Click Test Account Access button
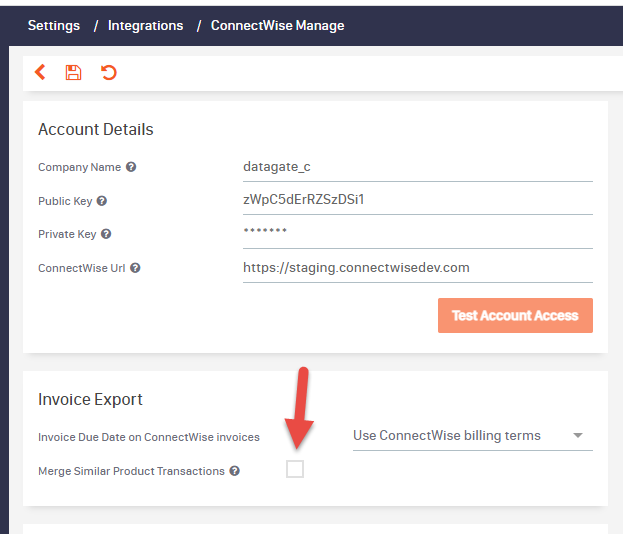Viewport: 623px width, 534px height. (515, 315)
